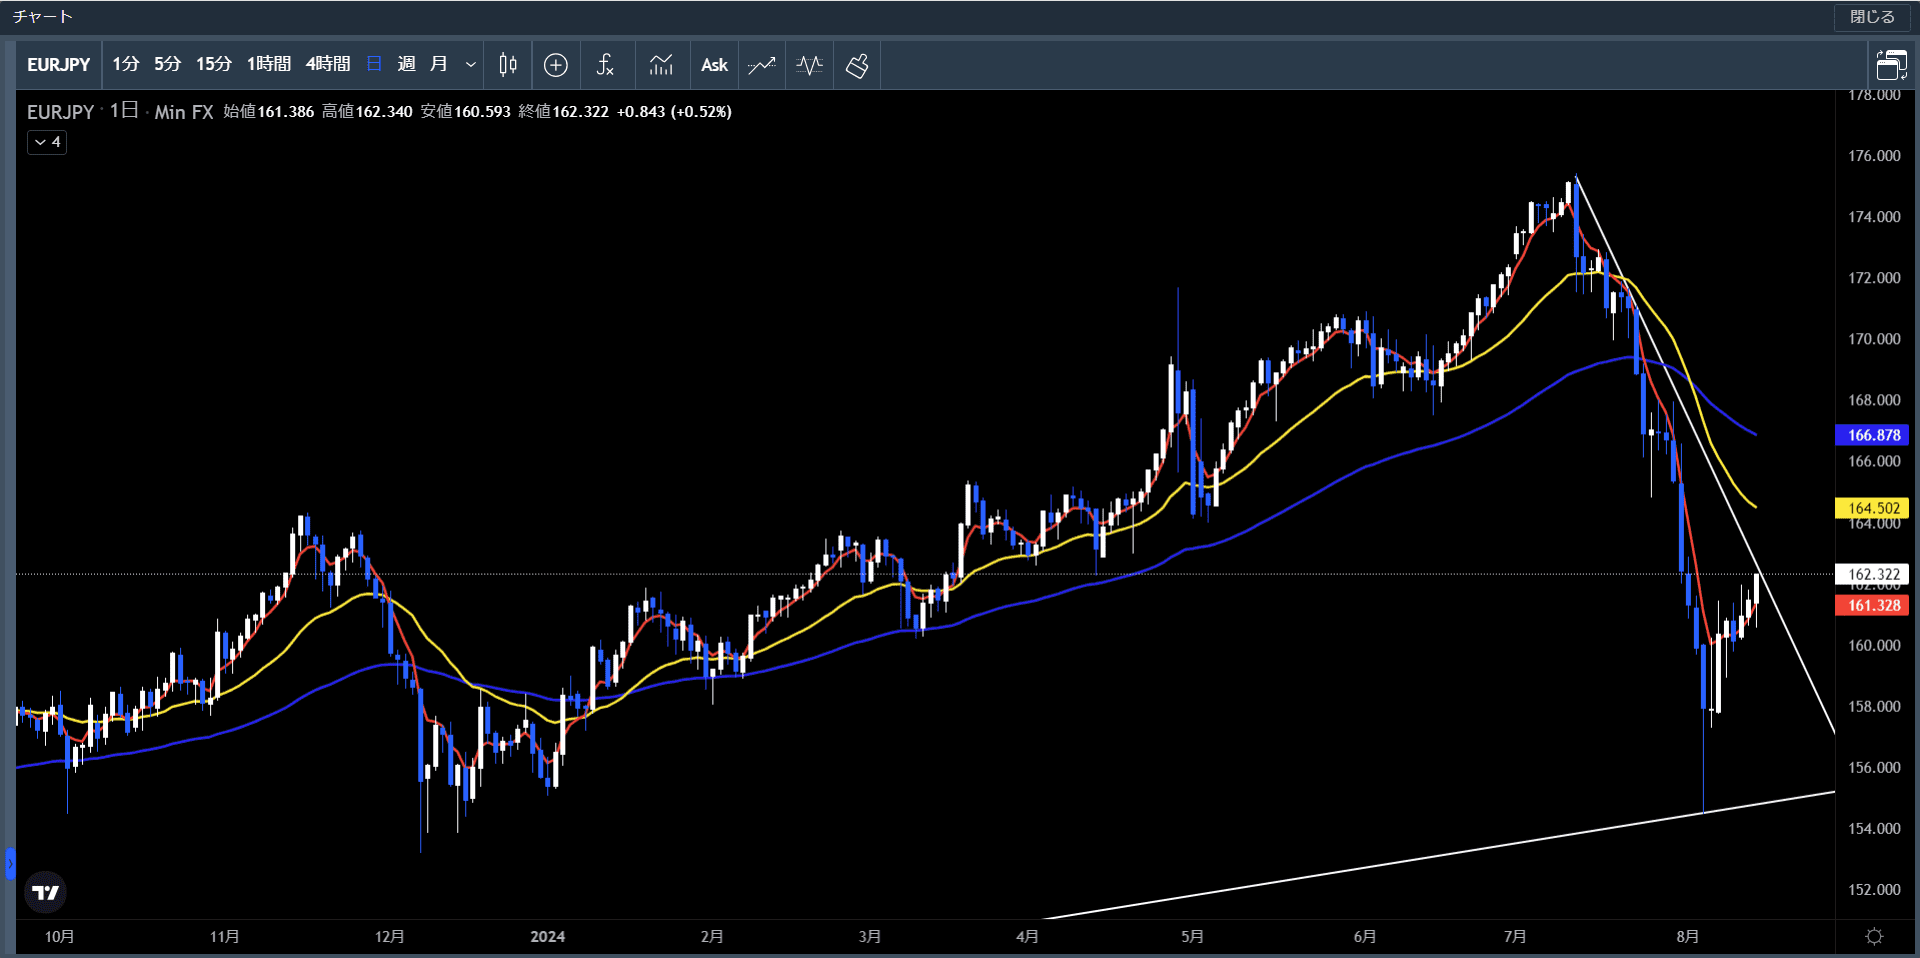Click the 5月 label on time axis
1920x958 pixels.
point(1192,937)
